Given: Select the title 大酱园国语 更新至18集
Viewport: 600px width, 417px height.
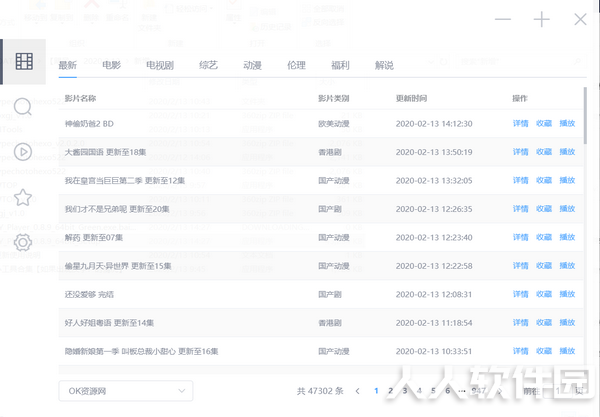Looking at the screenshot, I should point(106,152).
